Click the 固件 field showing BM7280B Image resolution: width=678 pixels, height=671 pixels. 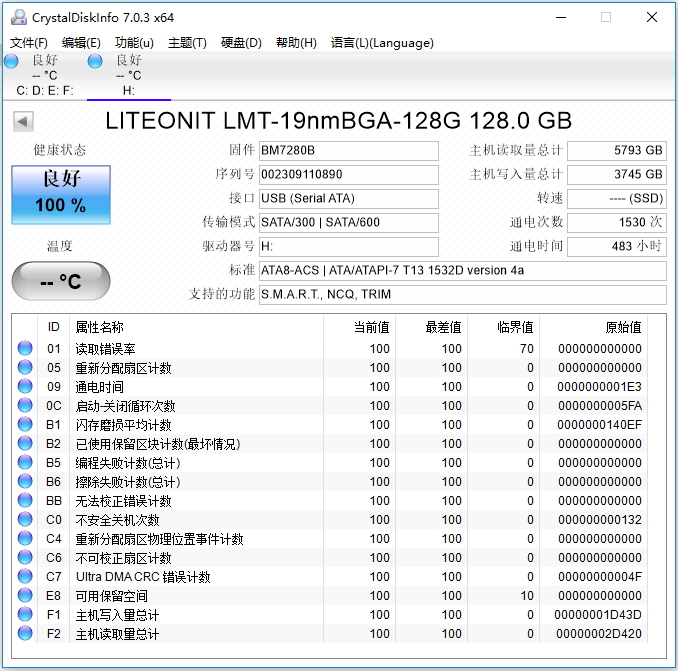point(349,150)
